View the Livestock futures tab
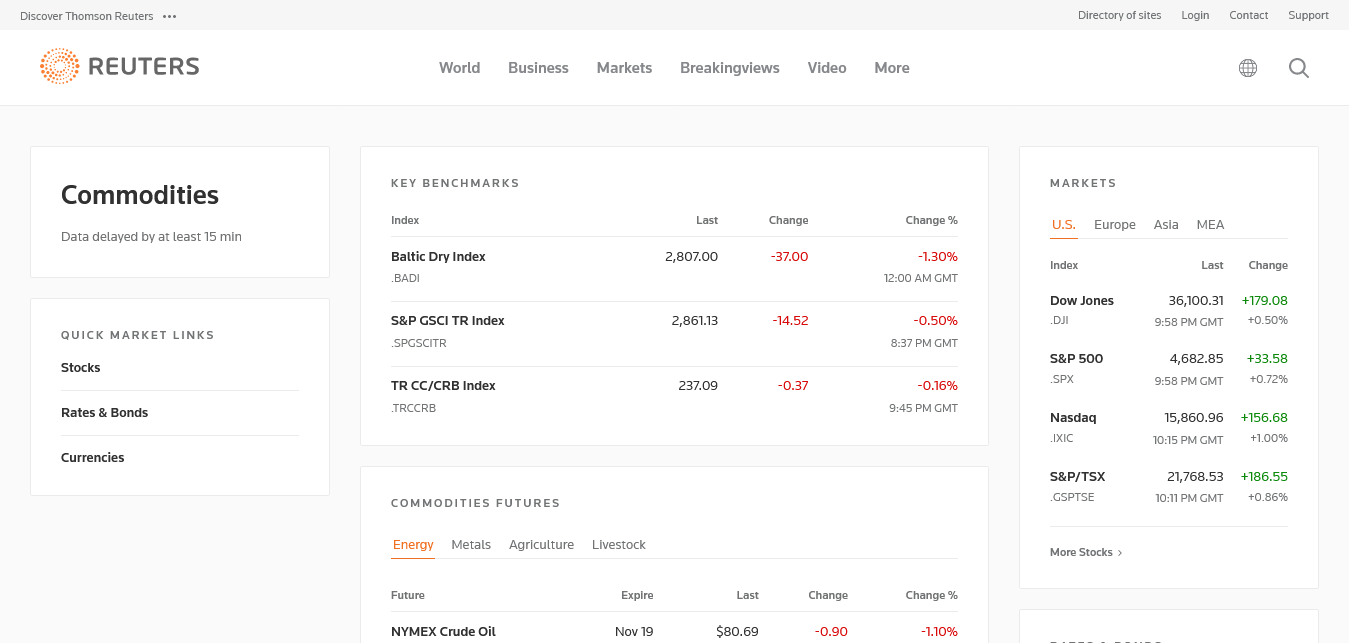 (x=618, y=545)
